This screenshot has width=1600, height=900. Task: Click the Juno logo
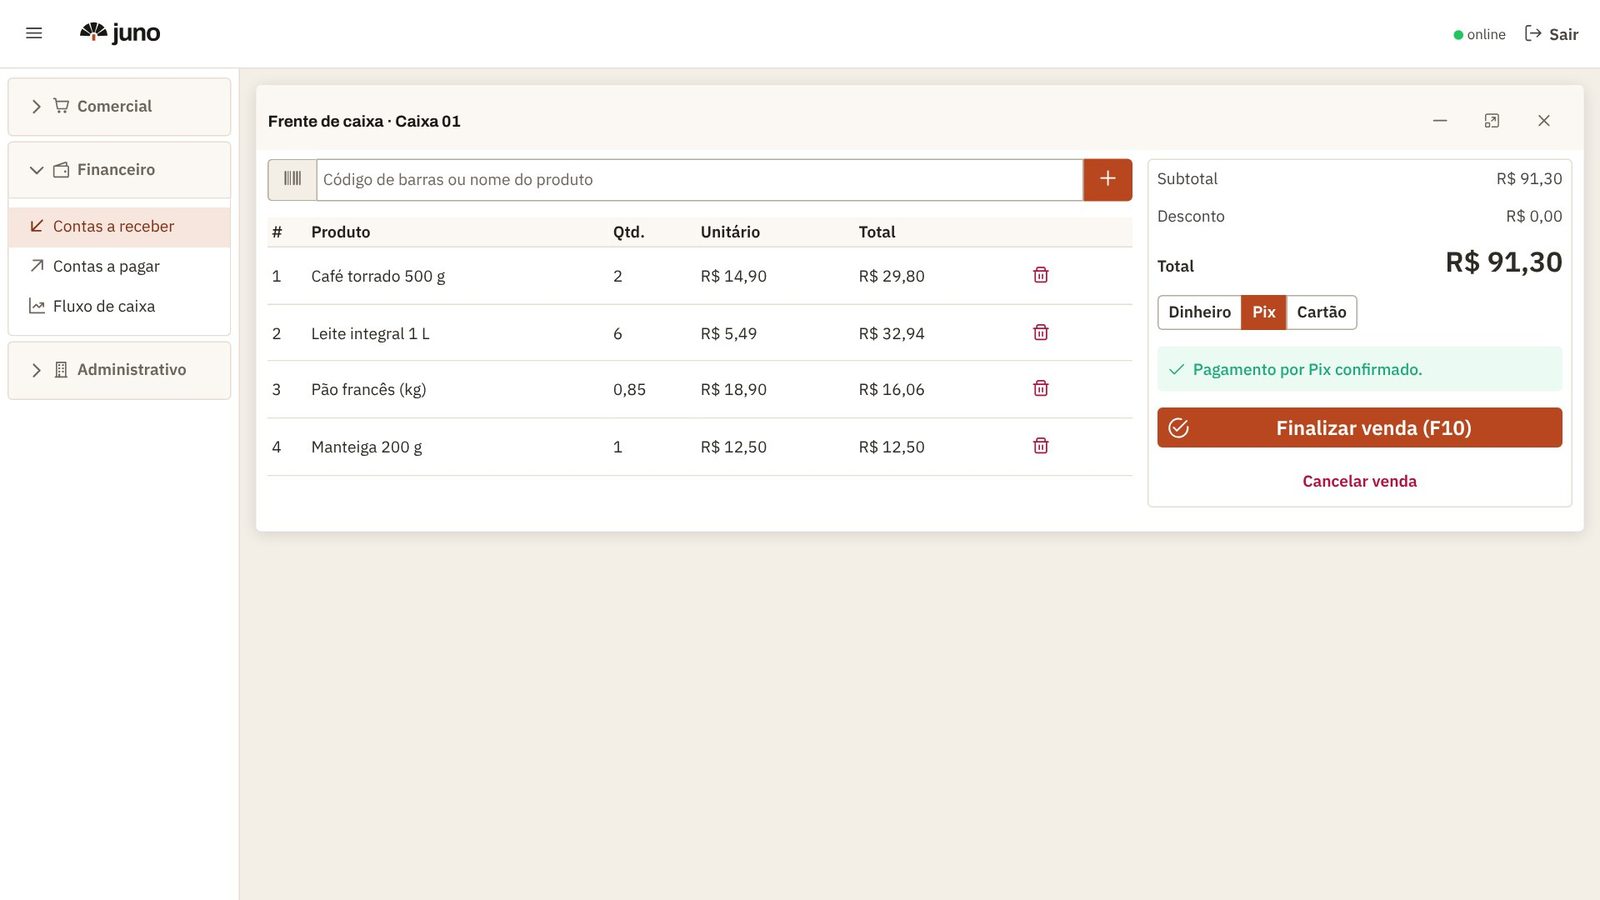point(120,33)
